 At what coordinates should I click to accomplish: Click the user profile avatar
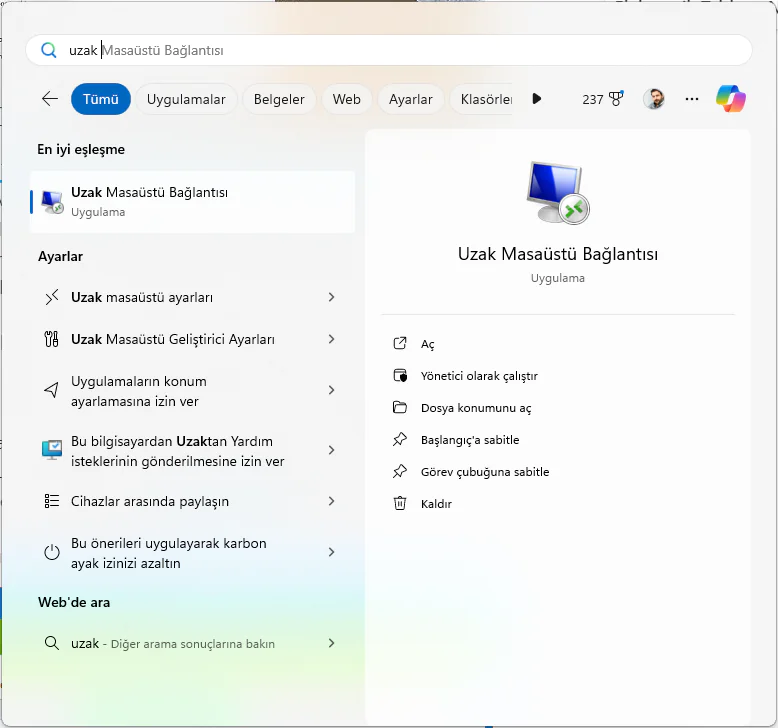[x=654, y=99]
